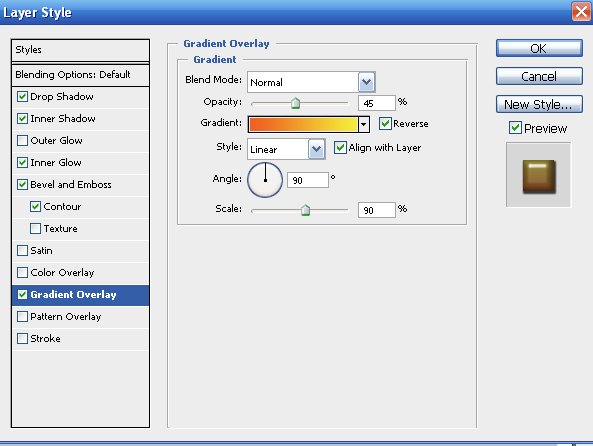Click the Angle value field
Image resolution: width=593 pixels, height=446 pixels.
tap(308, 180)
